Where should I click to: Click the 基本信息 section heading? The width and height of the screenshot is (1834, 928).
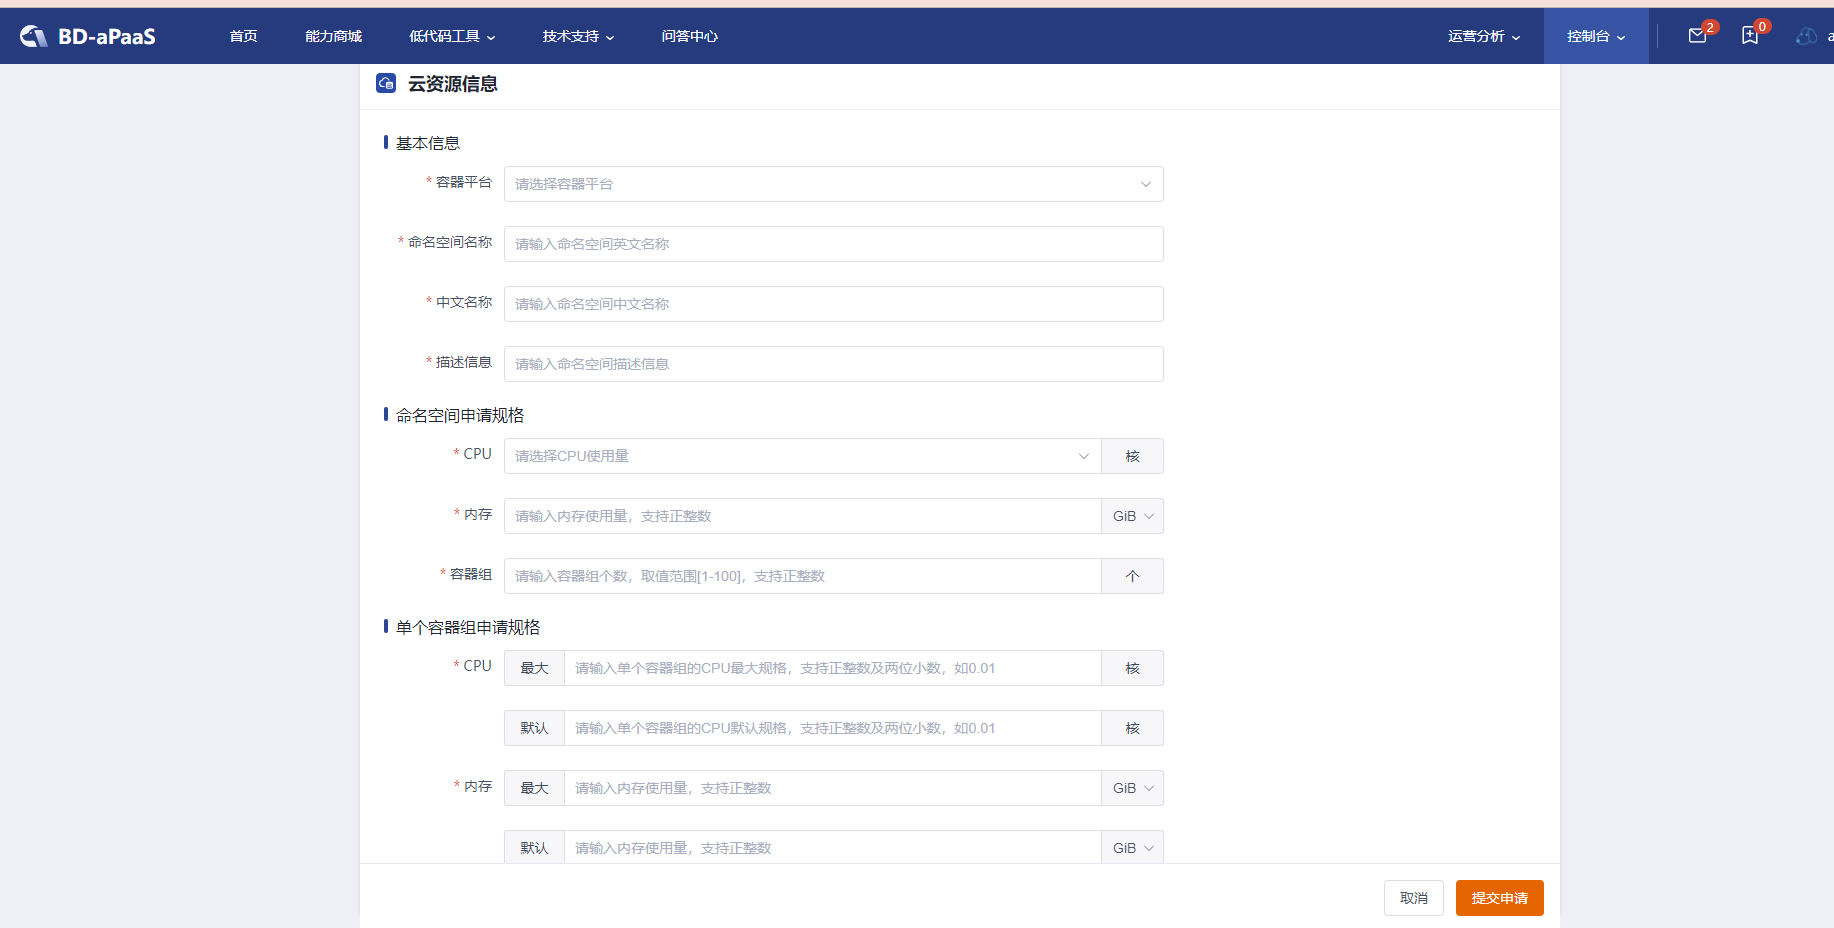[x=428, y=143]
